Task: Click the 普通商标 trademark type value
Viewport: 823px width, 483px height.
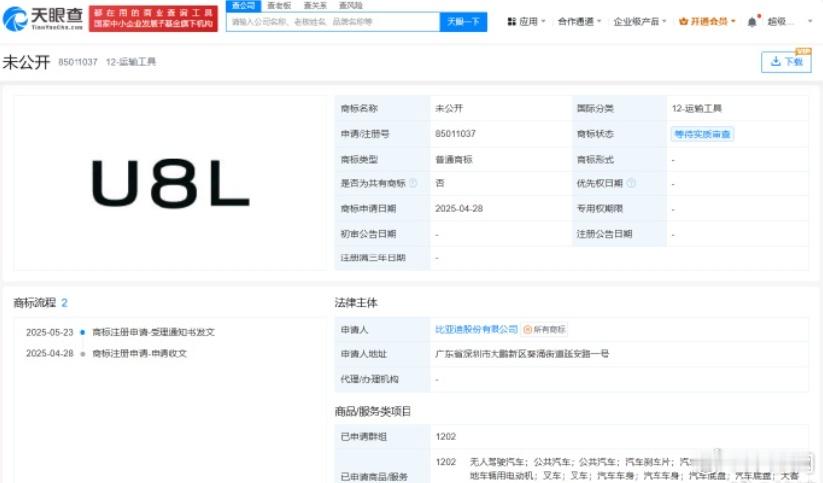Action: (453, 159)
